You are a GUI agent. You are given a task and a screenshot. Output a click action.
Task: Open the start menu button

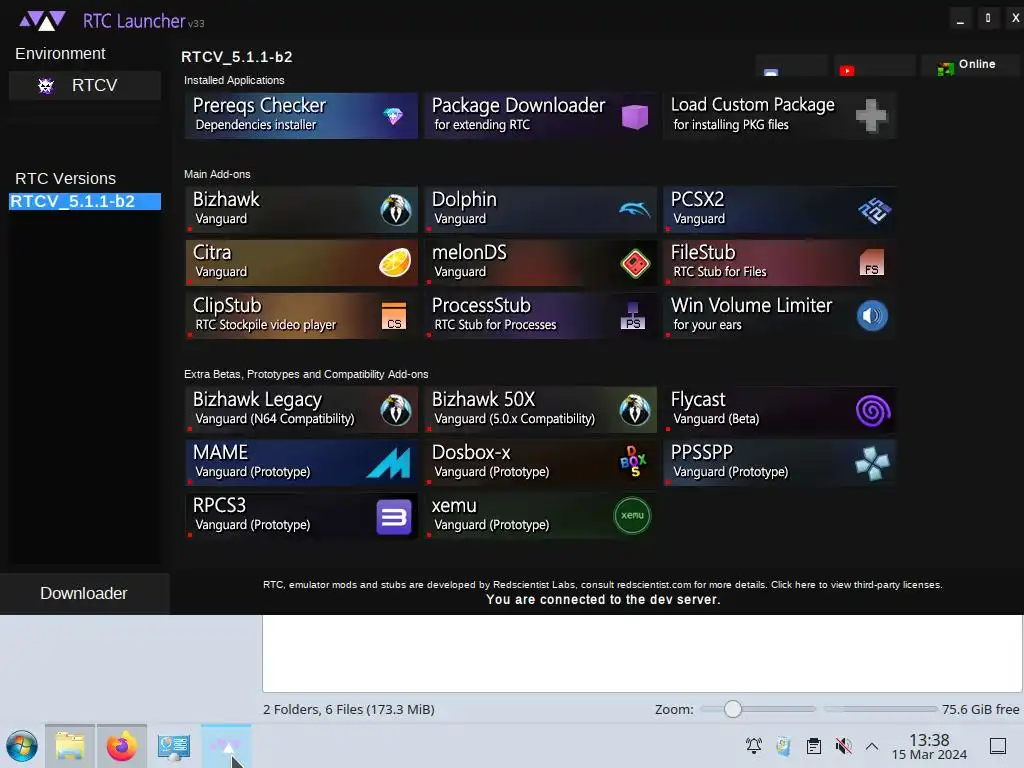[22, 746]
